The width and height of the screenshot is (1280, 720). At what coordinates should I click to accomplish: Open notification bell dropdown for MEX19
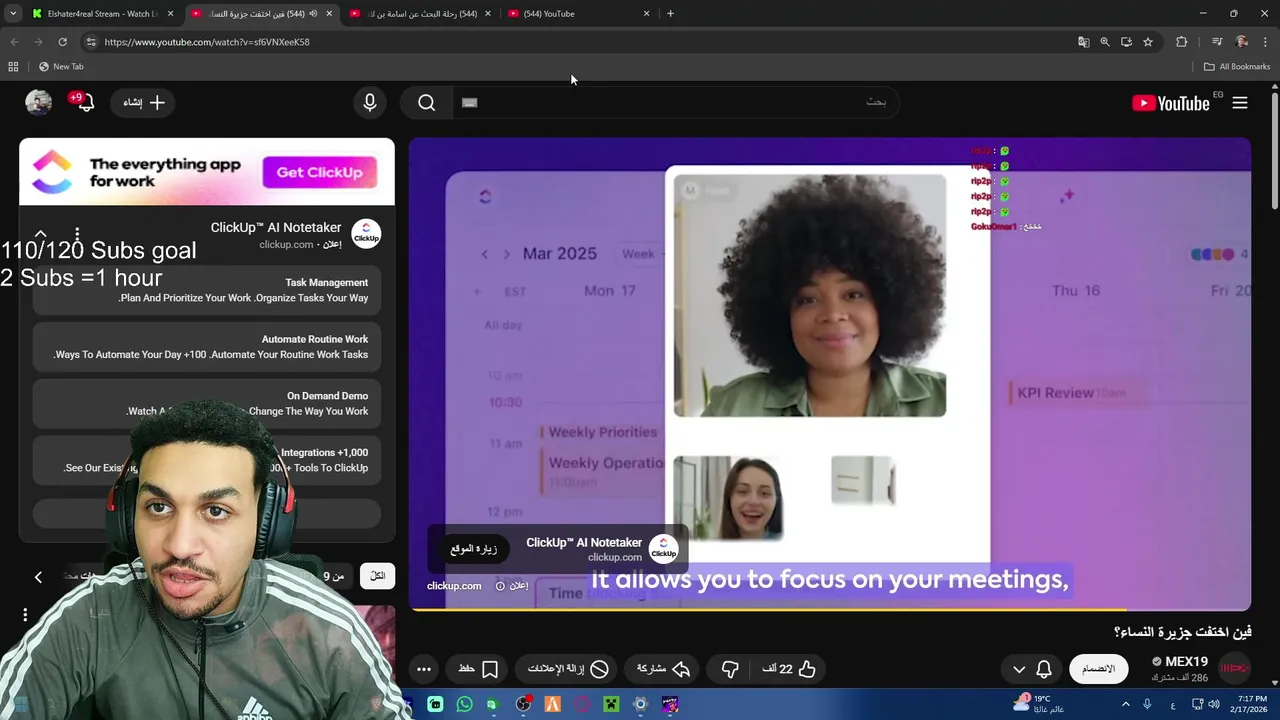click(1032, 669)
